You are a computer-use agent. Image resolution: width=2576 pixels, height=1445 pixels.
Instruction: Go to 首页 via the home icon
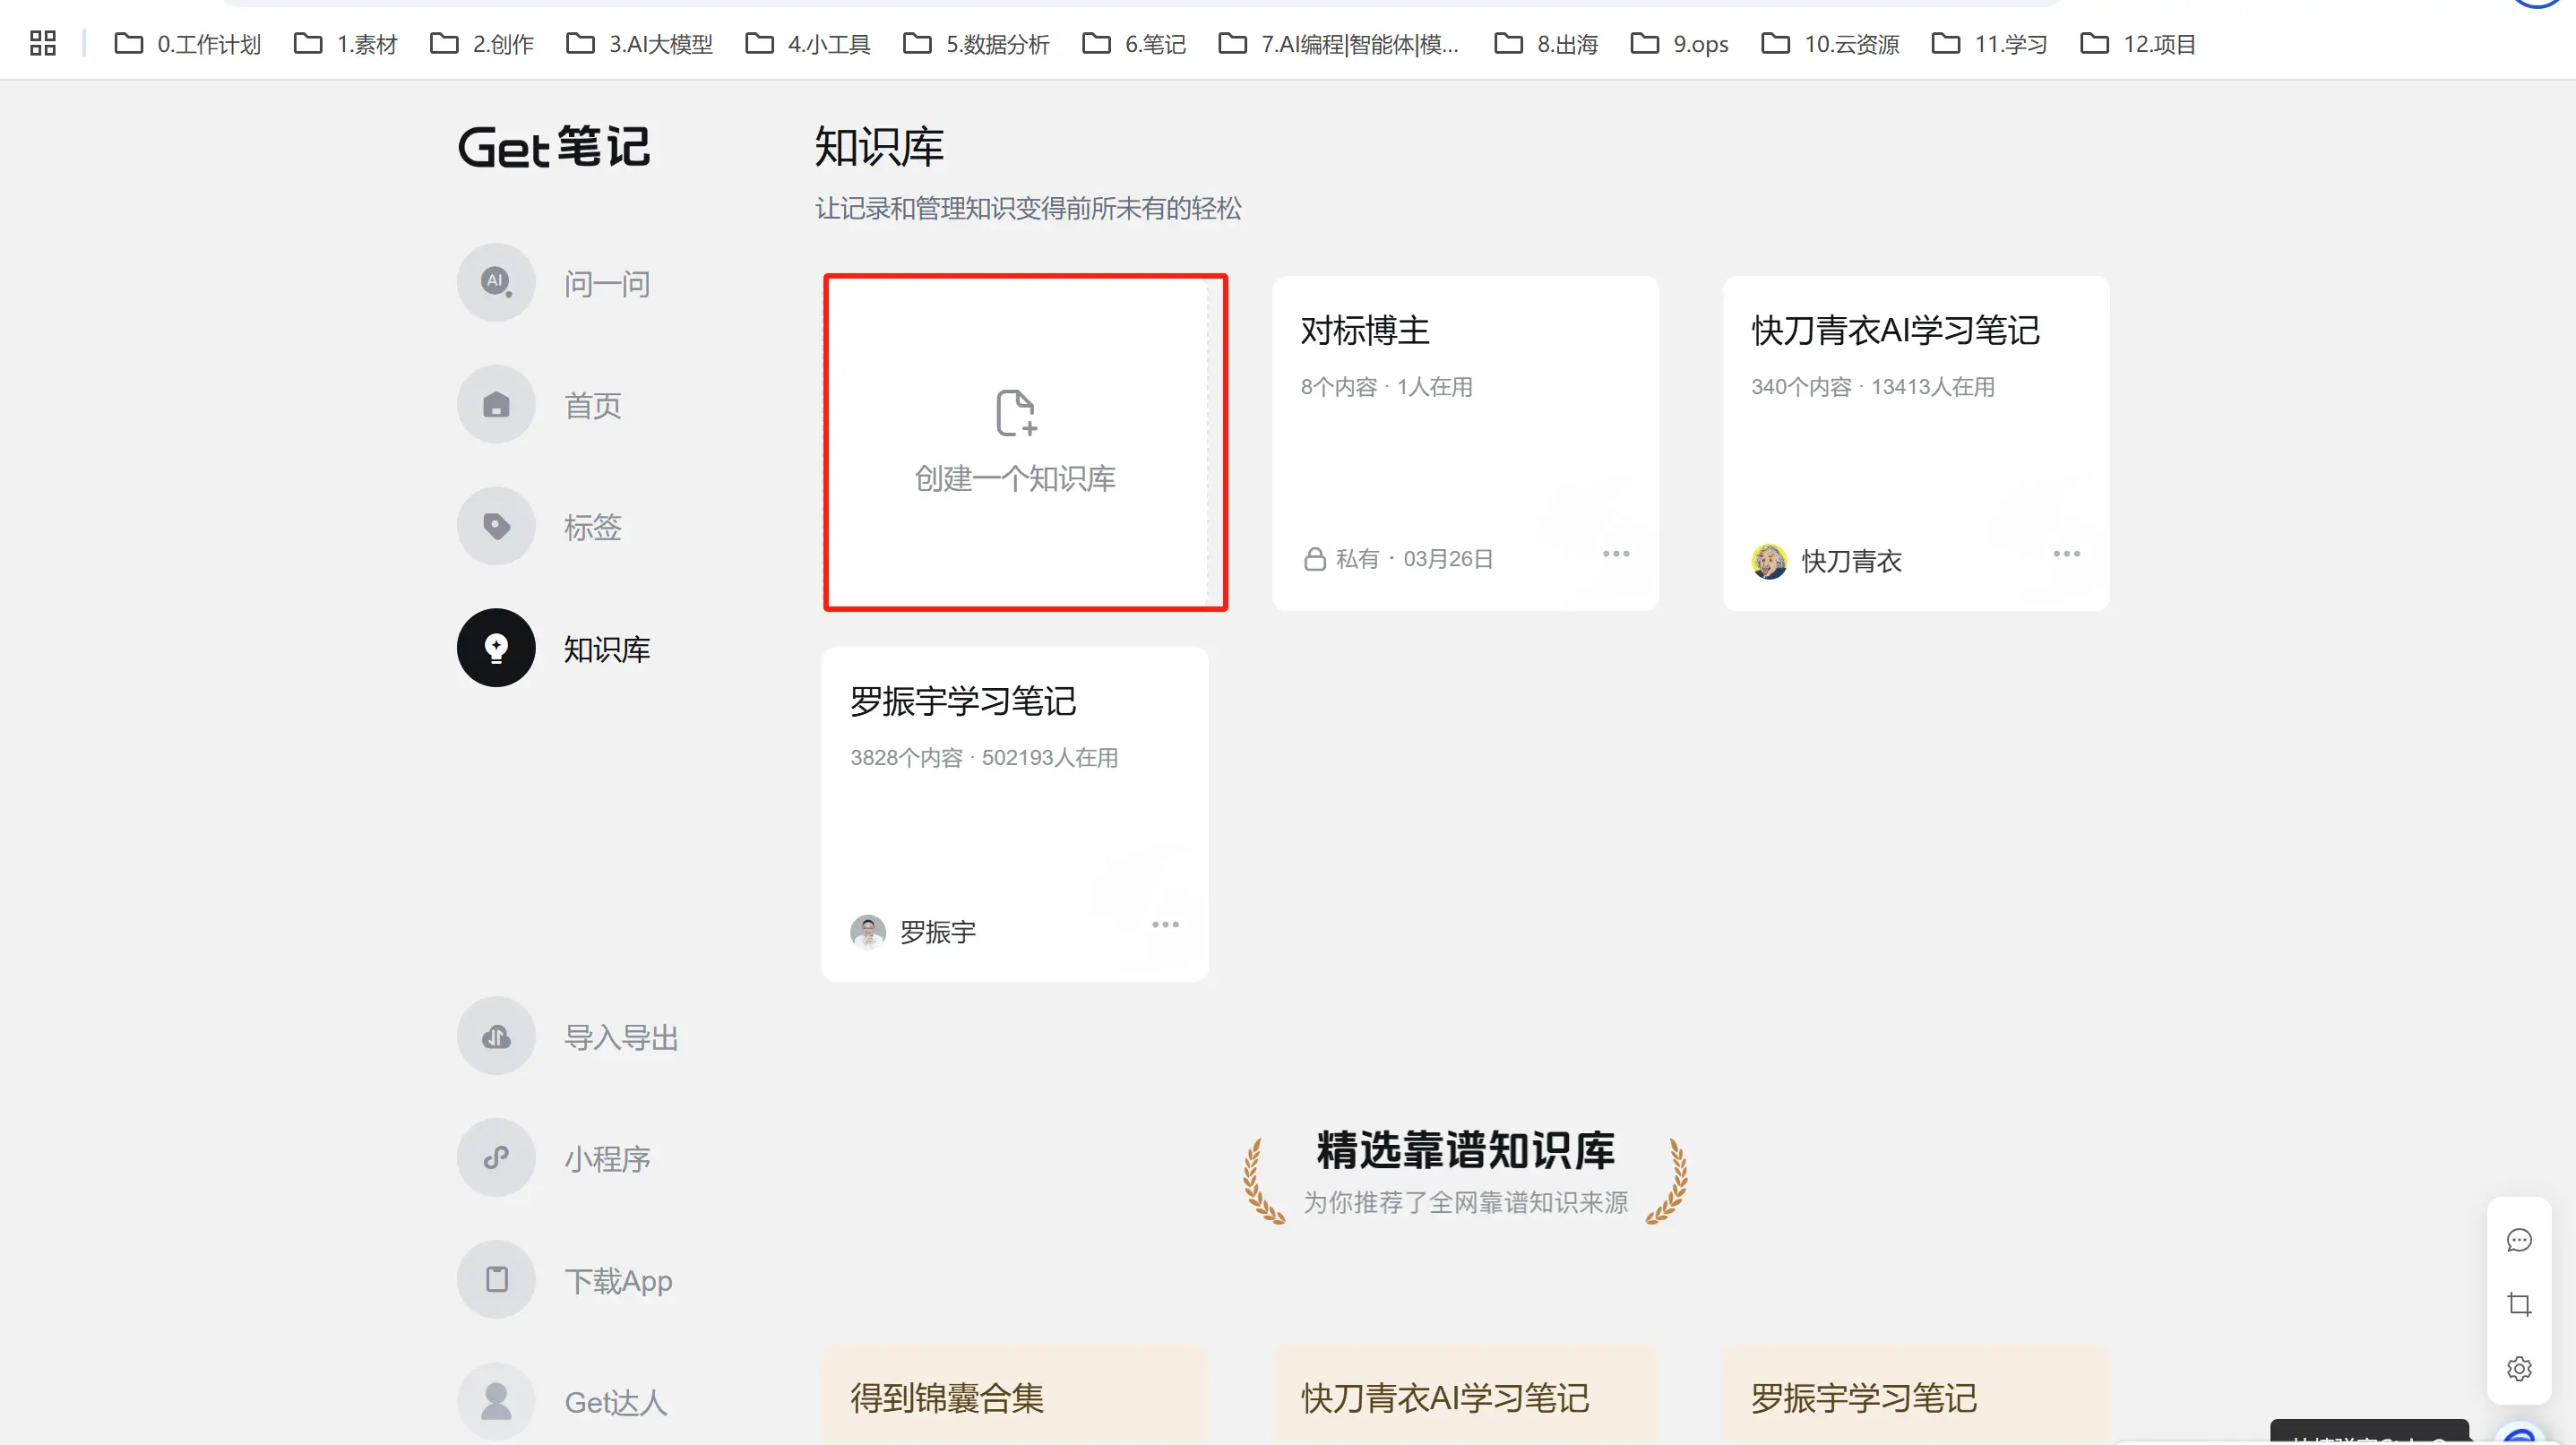pyautogui.click(x=496, y=405)
